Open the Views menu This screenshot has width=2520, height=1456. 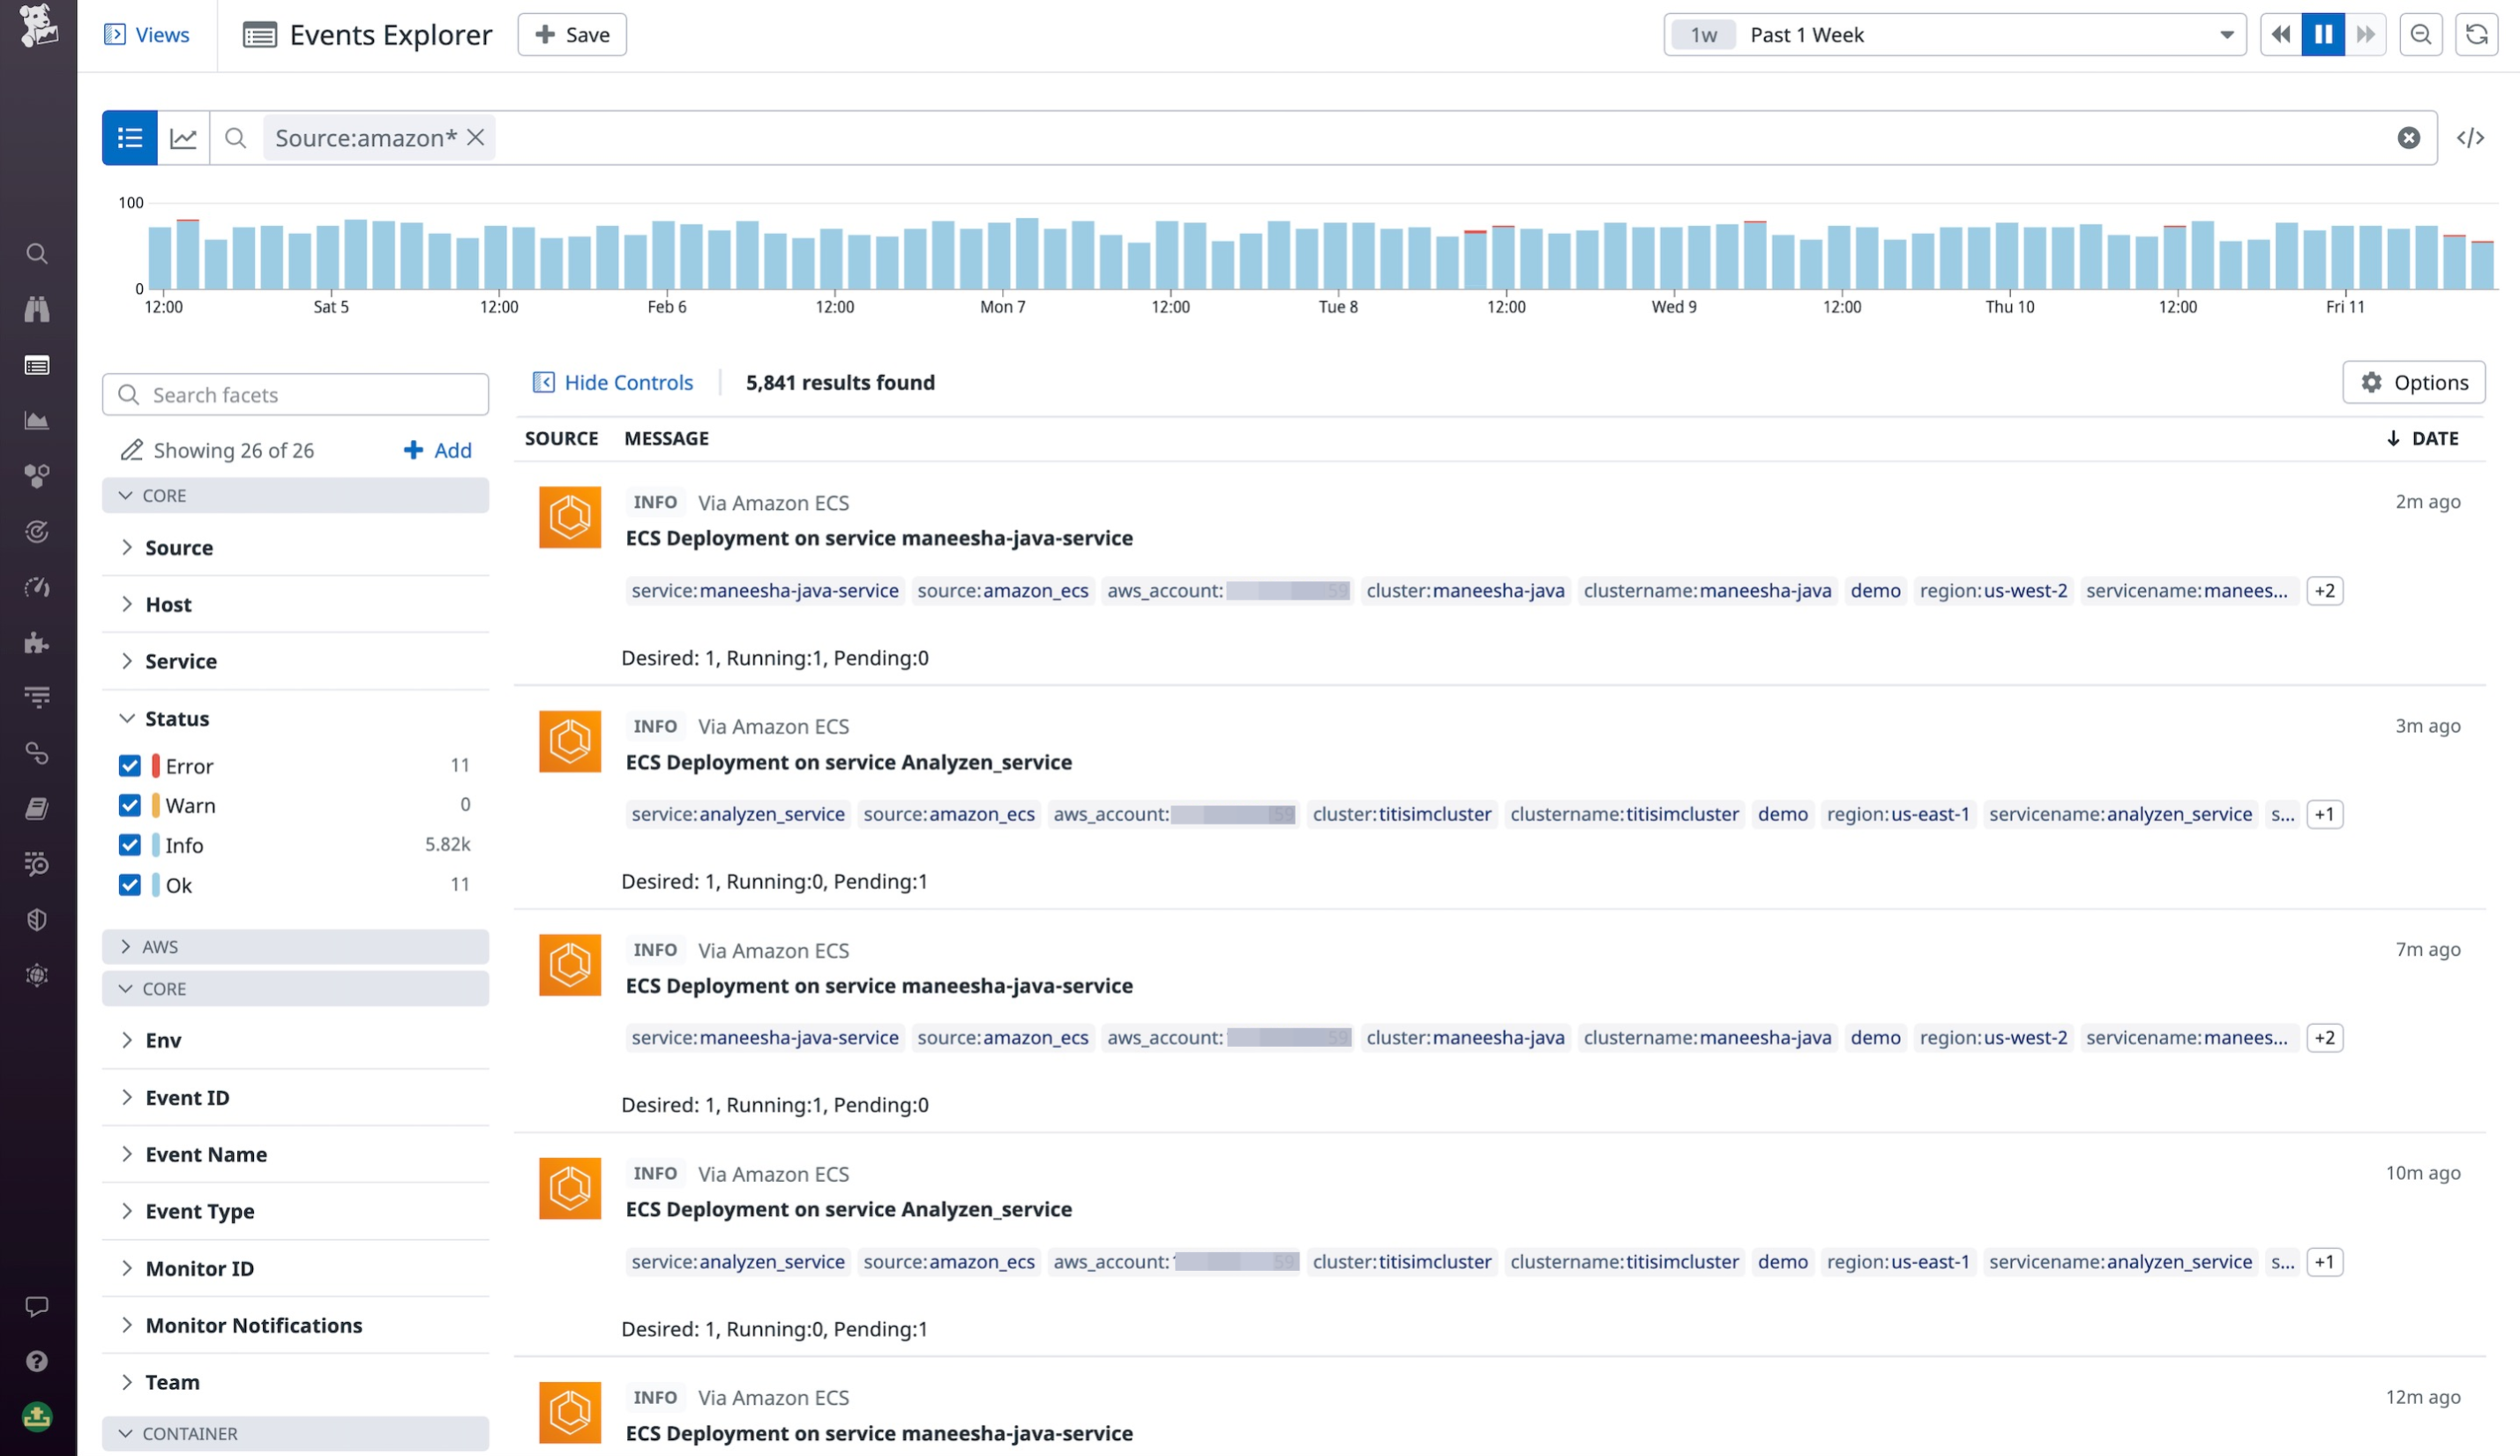tap(148, 34)
